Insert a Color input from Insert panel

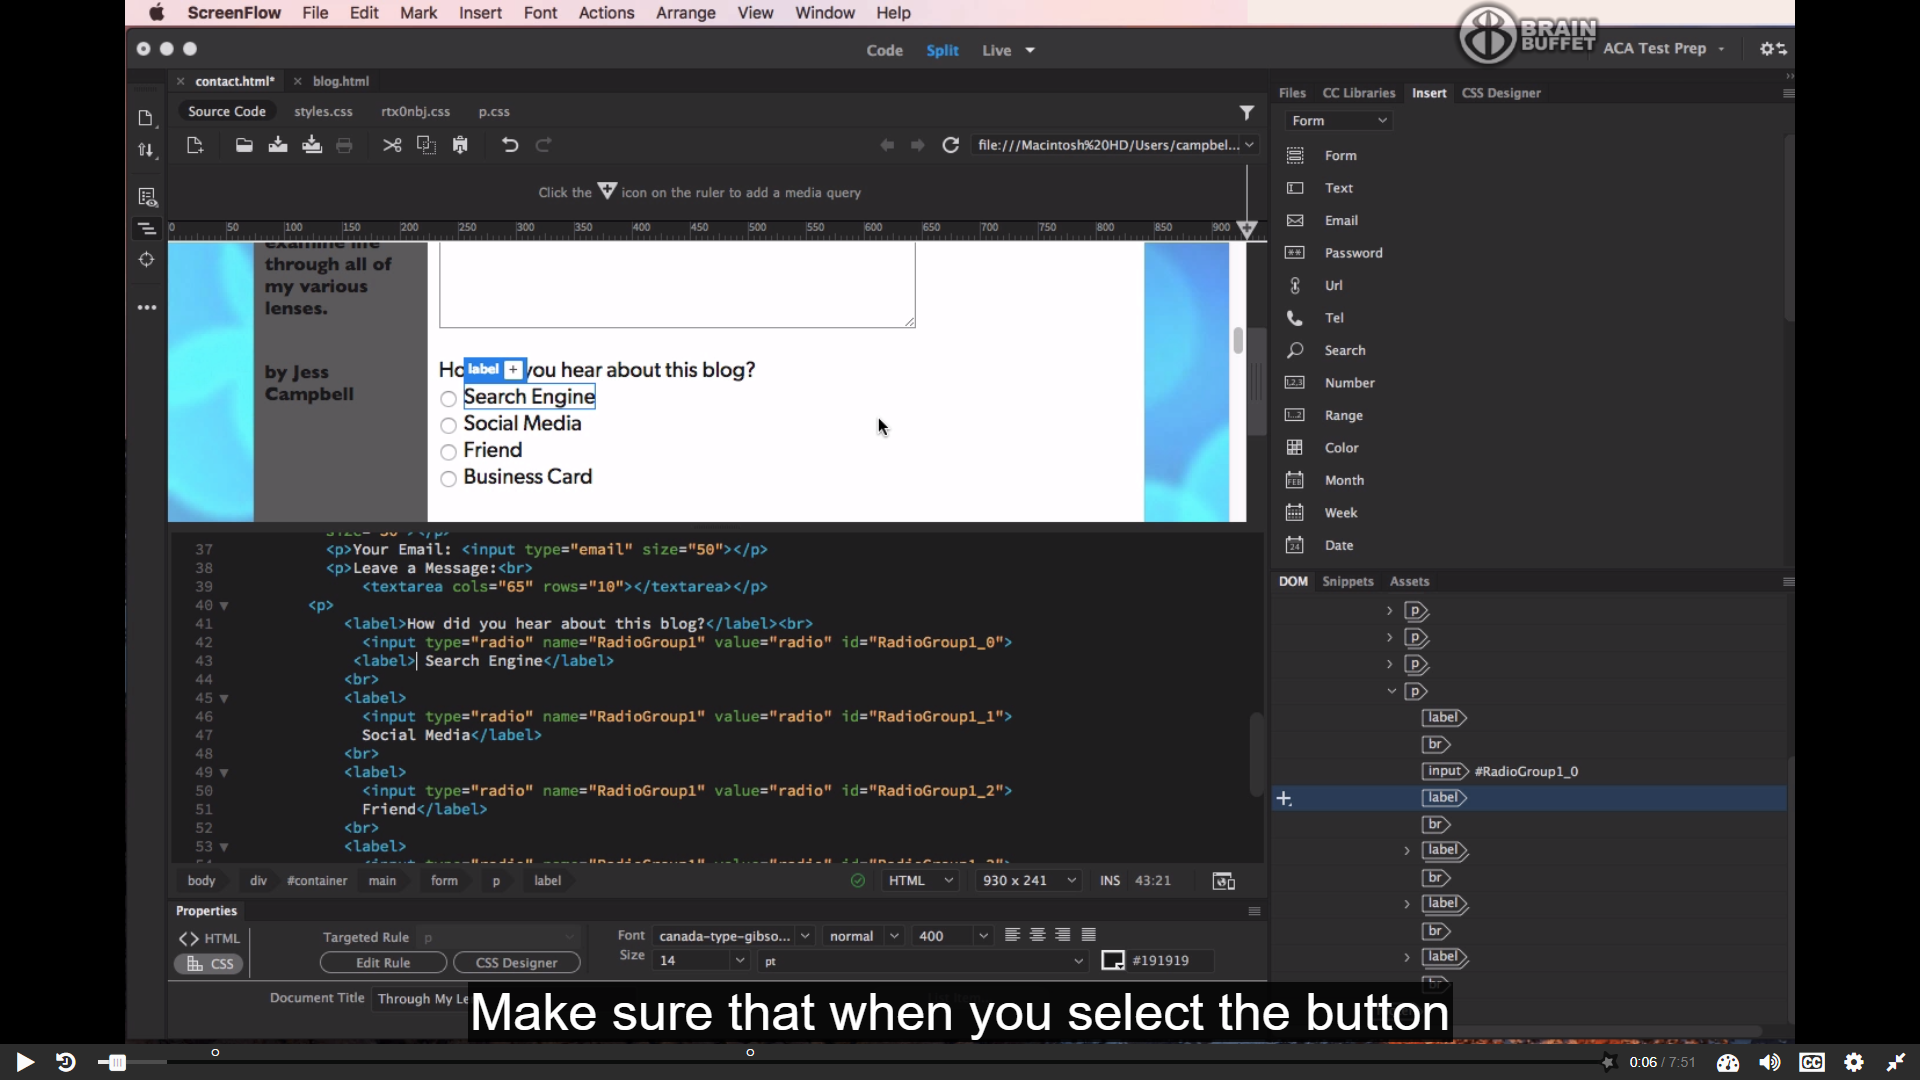tap(1341, 448)
